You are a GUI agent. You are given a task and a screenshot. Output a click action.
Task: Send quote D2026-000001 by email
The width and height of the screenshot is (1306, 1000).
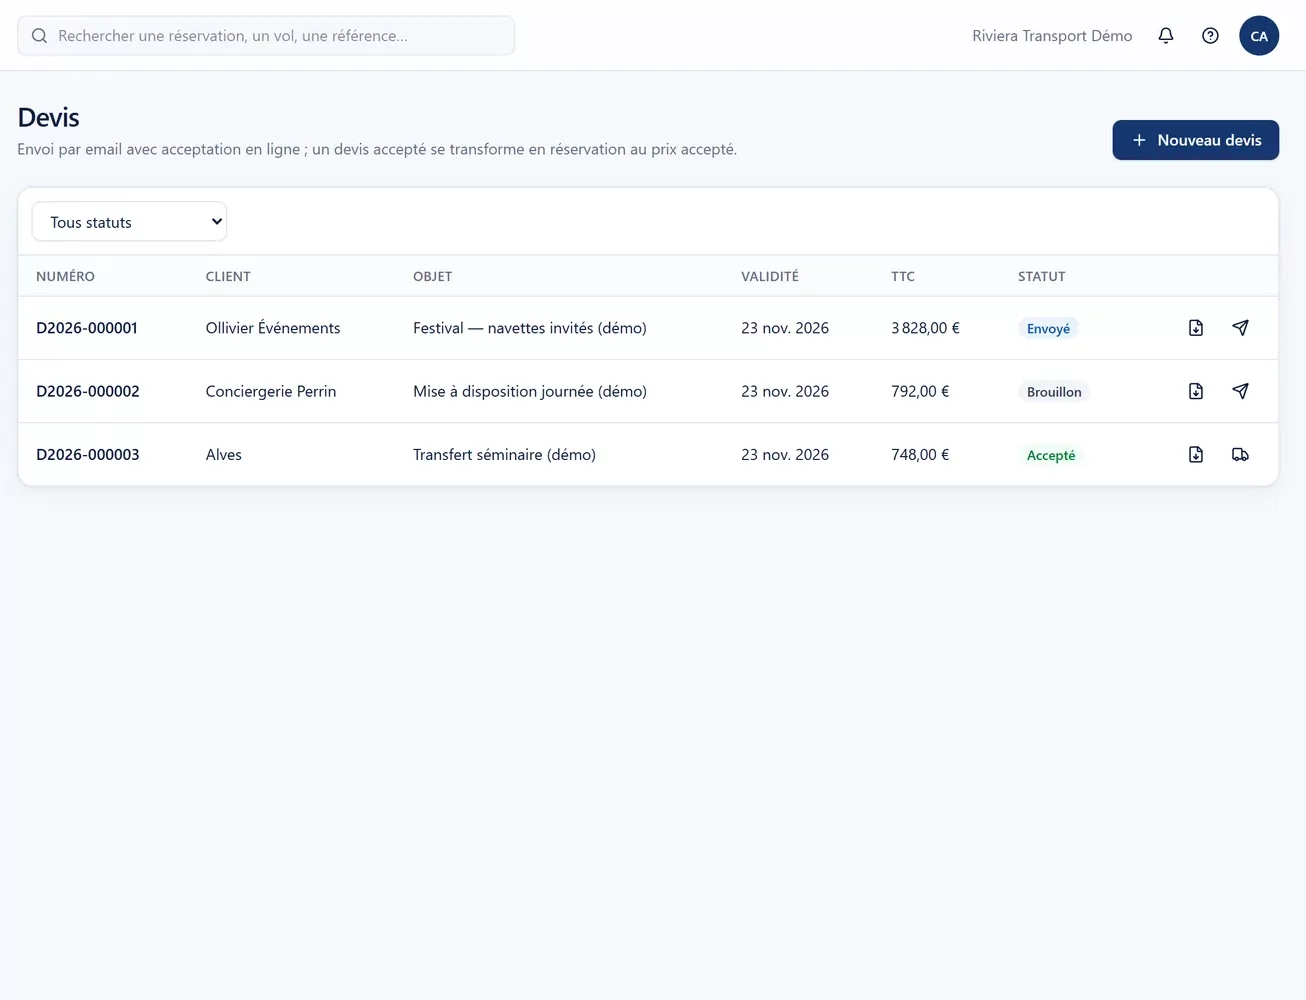click(1240, 328)
